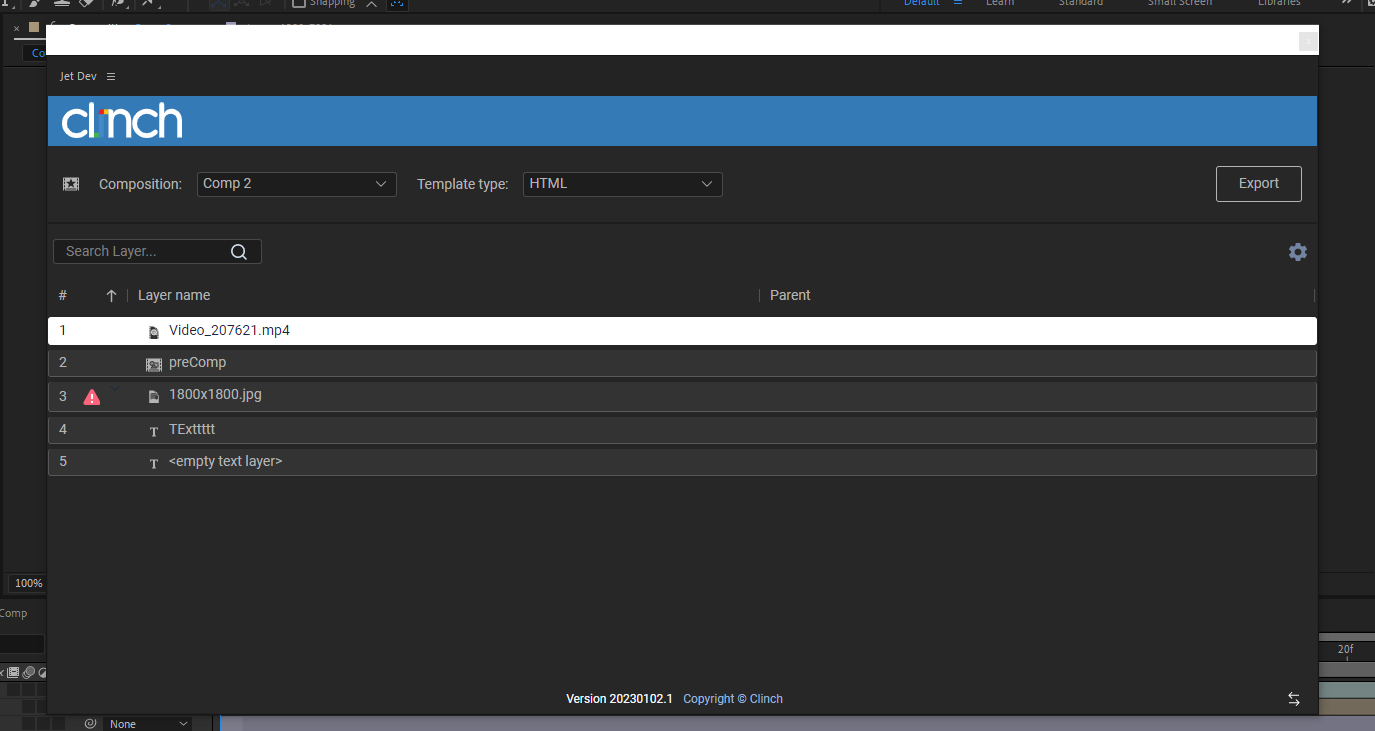The image size is (1375, 731).
Task: Click the magnifier search icon
Action: 239,252
